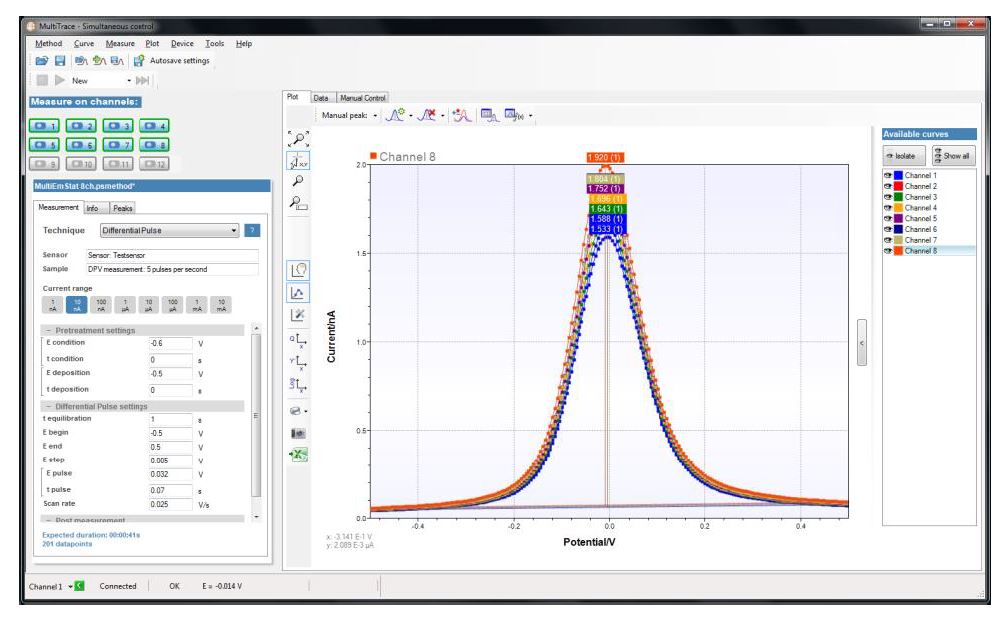This screenshot has width=1007, height=620.
Task: Open a file with the folder icon
Action: [x=42, y=60]
